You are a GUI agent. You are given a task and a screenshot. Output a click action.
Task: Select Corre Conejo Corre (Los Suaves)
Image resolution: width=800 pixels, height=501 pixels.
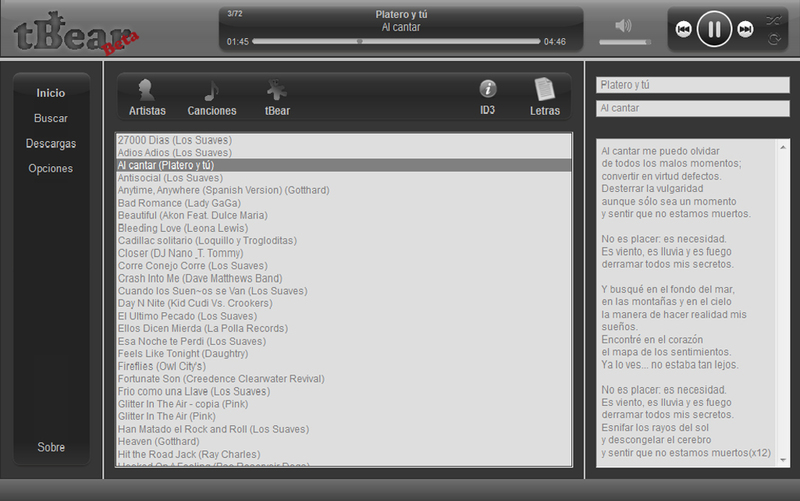pyautogui.click(x=344, y=266)
